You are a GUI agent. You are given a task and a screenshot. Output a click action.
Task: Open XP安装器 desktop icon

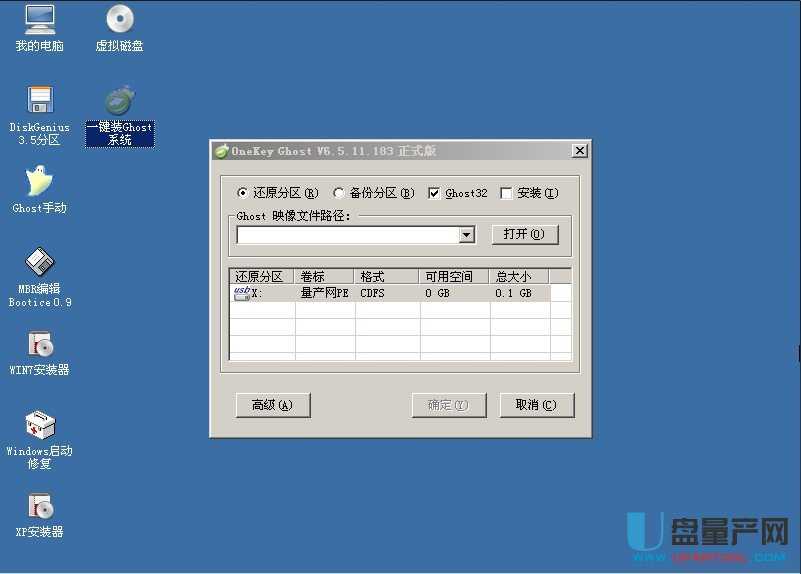tap(39, 507)
